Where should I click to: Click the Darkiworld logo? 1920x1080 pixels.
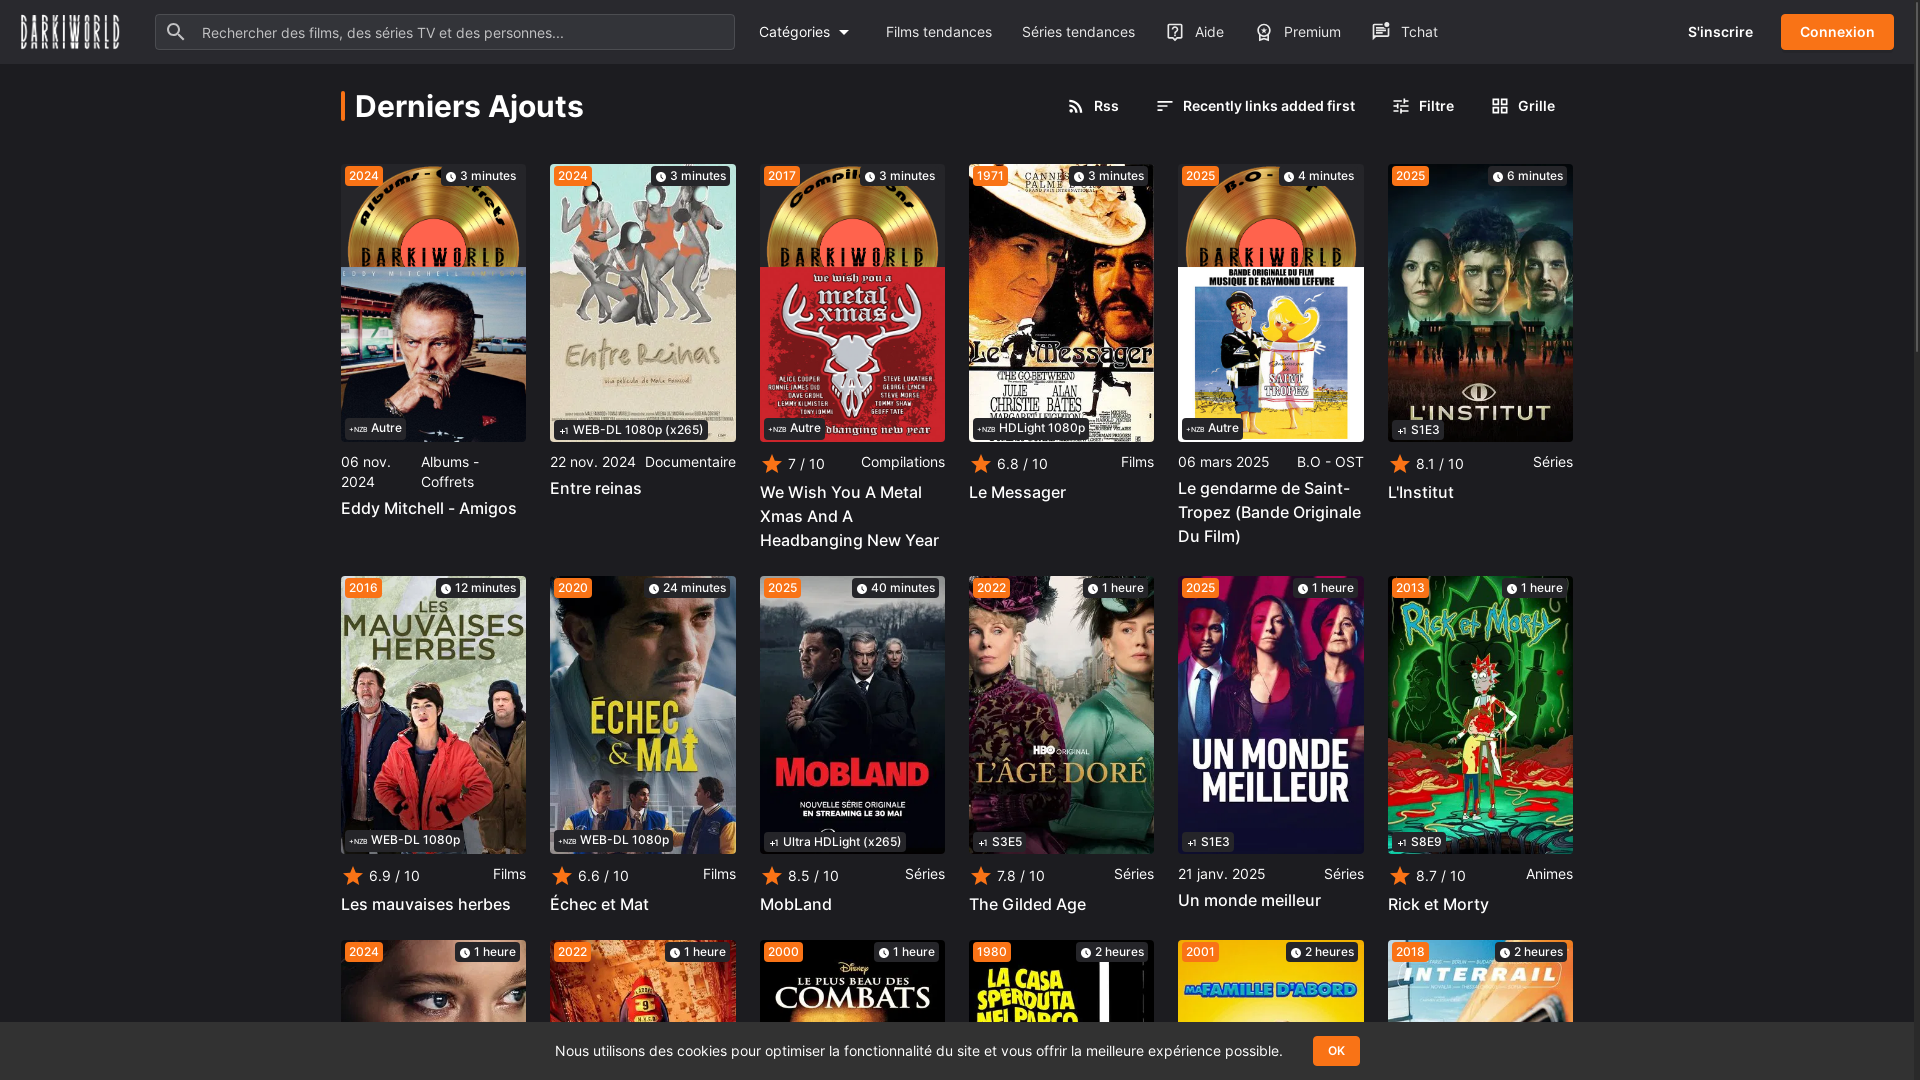coord(70,32)
